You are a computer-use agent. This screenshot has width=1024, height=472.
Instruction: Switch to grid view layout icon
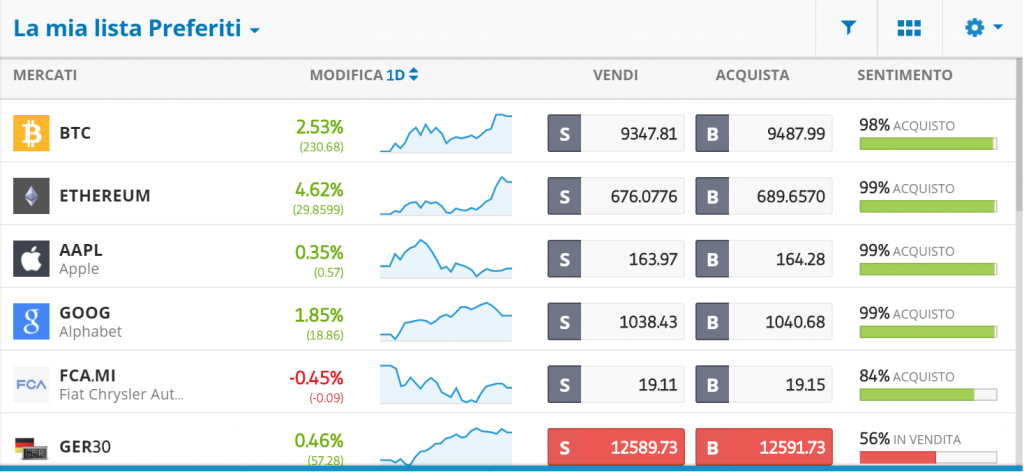(908, 28)
